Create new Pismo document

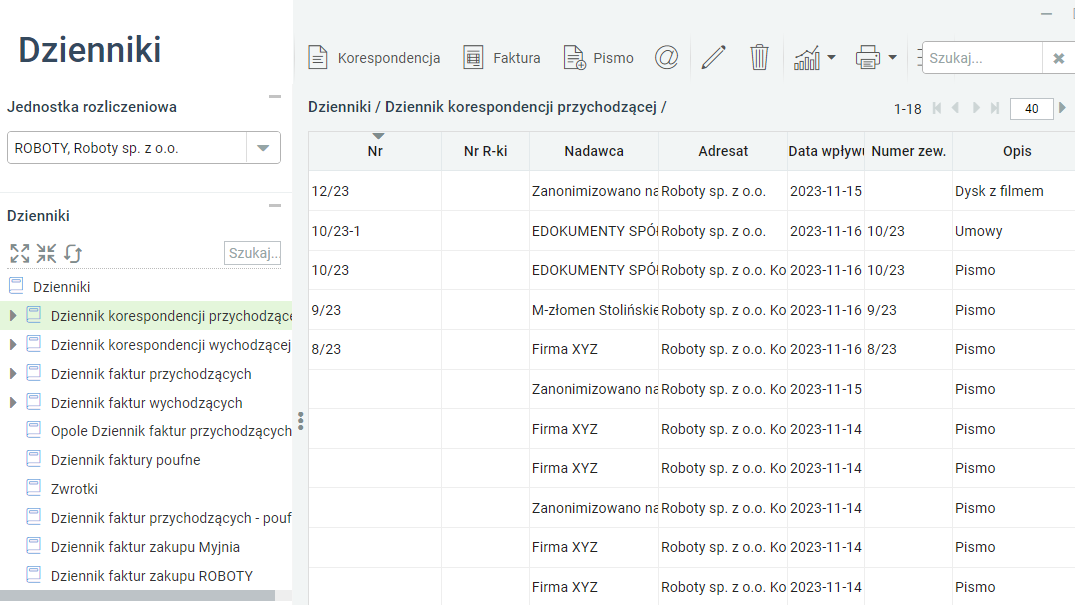599,58
